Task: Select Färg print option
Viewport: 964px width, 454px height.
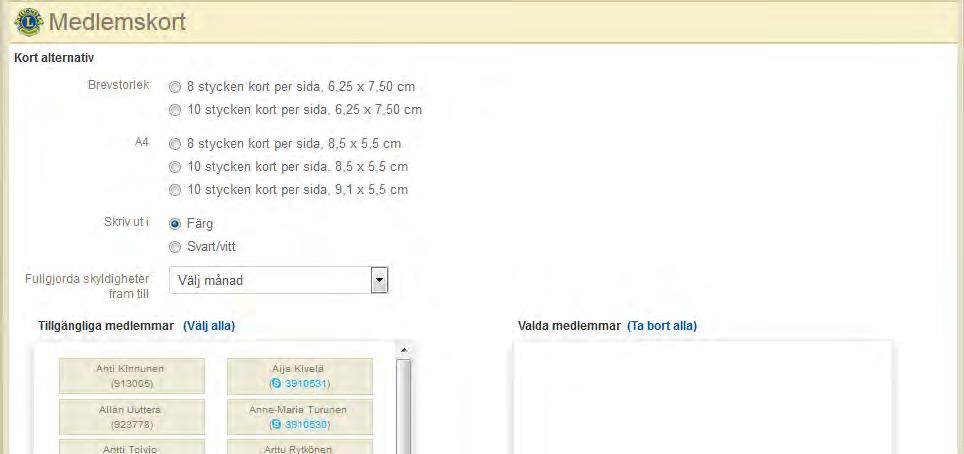Action: coord(175,224)
